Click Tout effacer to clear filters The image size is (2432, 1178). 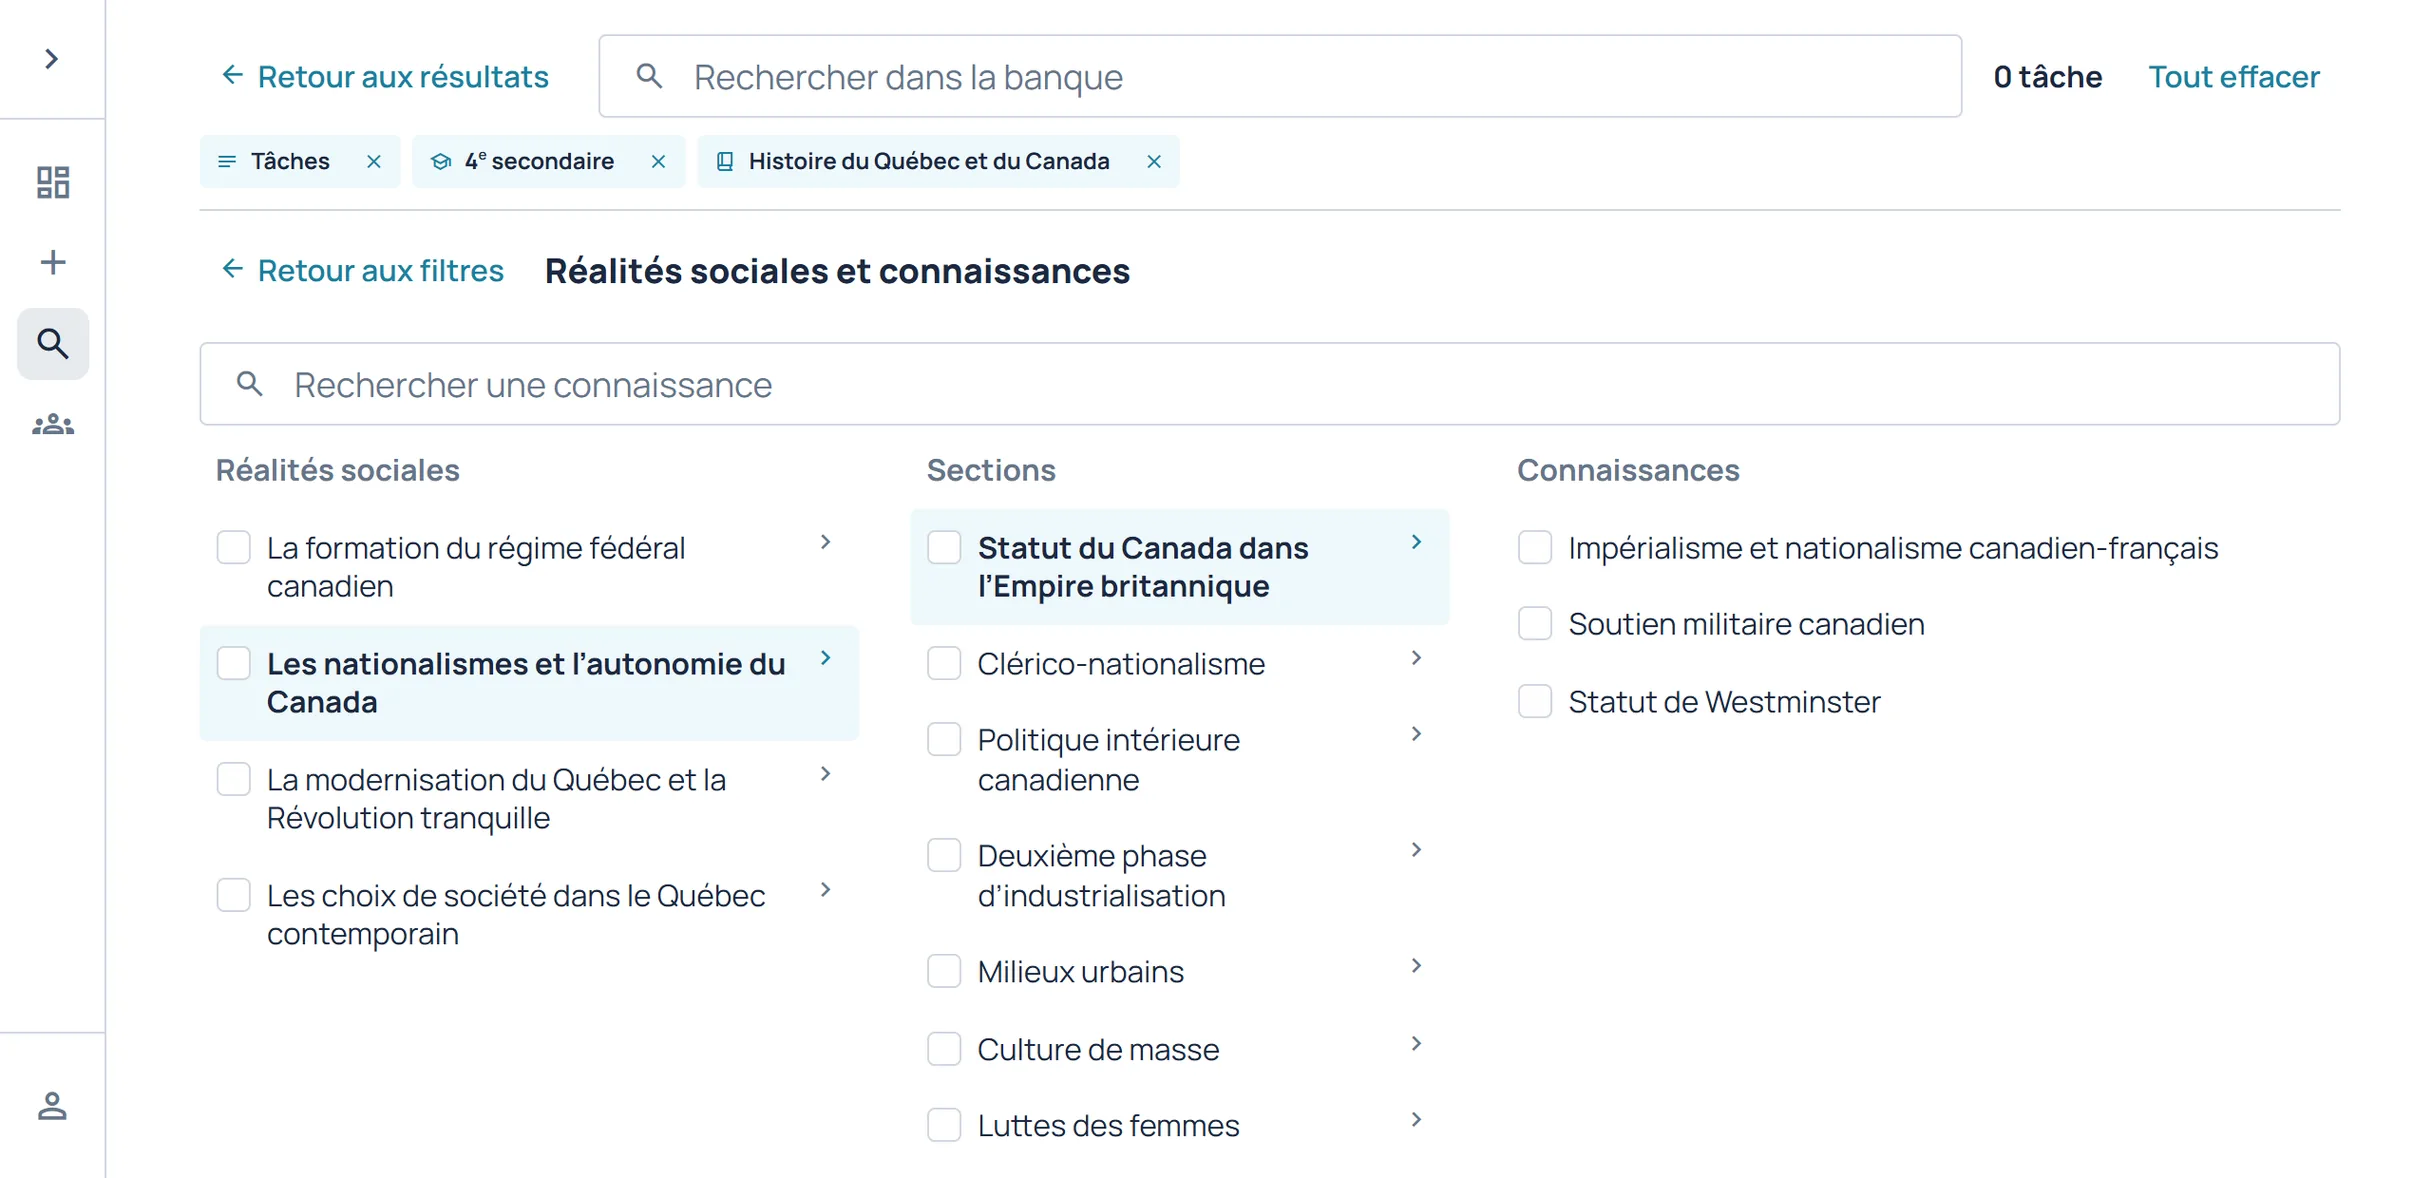coord(2234,76)
